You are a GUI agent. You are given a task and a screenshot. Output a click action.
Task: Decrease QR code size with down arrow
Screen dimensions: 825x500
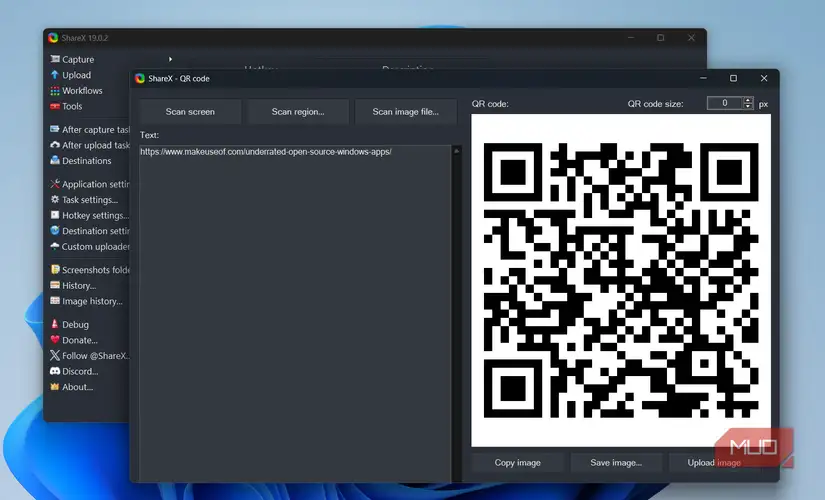748,106
